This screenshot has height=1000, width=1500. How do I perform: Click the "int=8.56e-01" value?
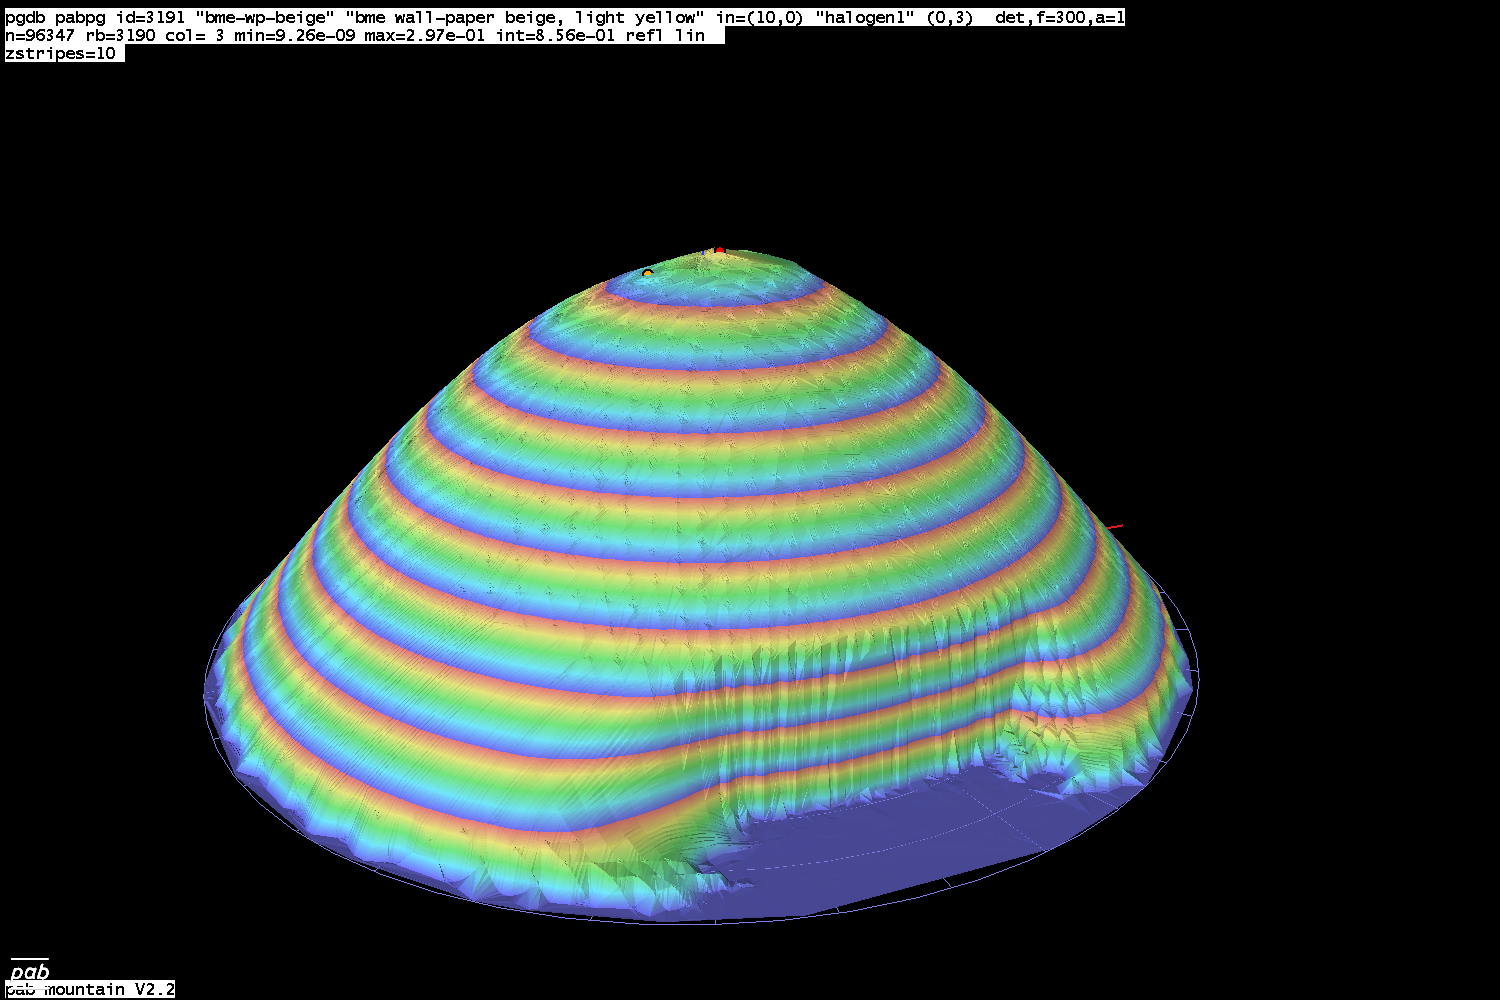tap(555, 36)
